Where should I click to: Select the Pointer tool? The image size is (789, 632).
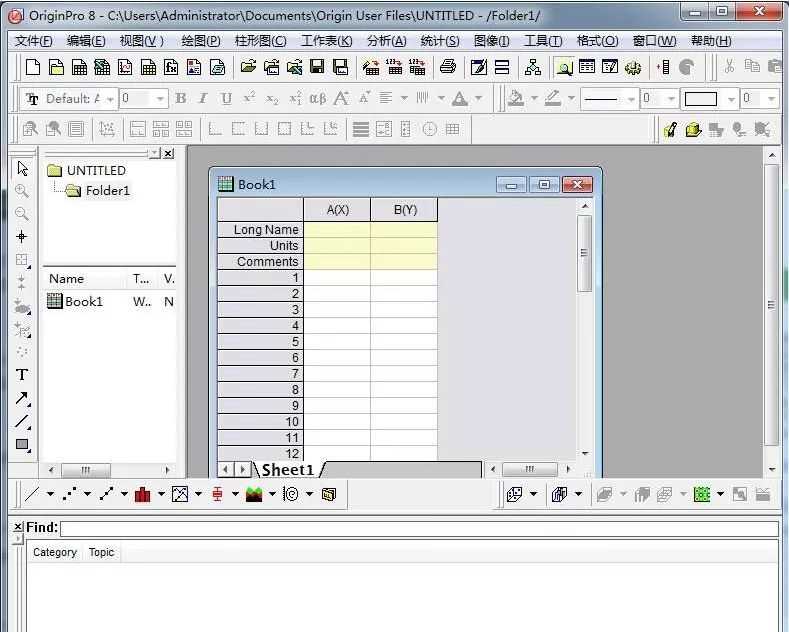(x=22, y=168)
